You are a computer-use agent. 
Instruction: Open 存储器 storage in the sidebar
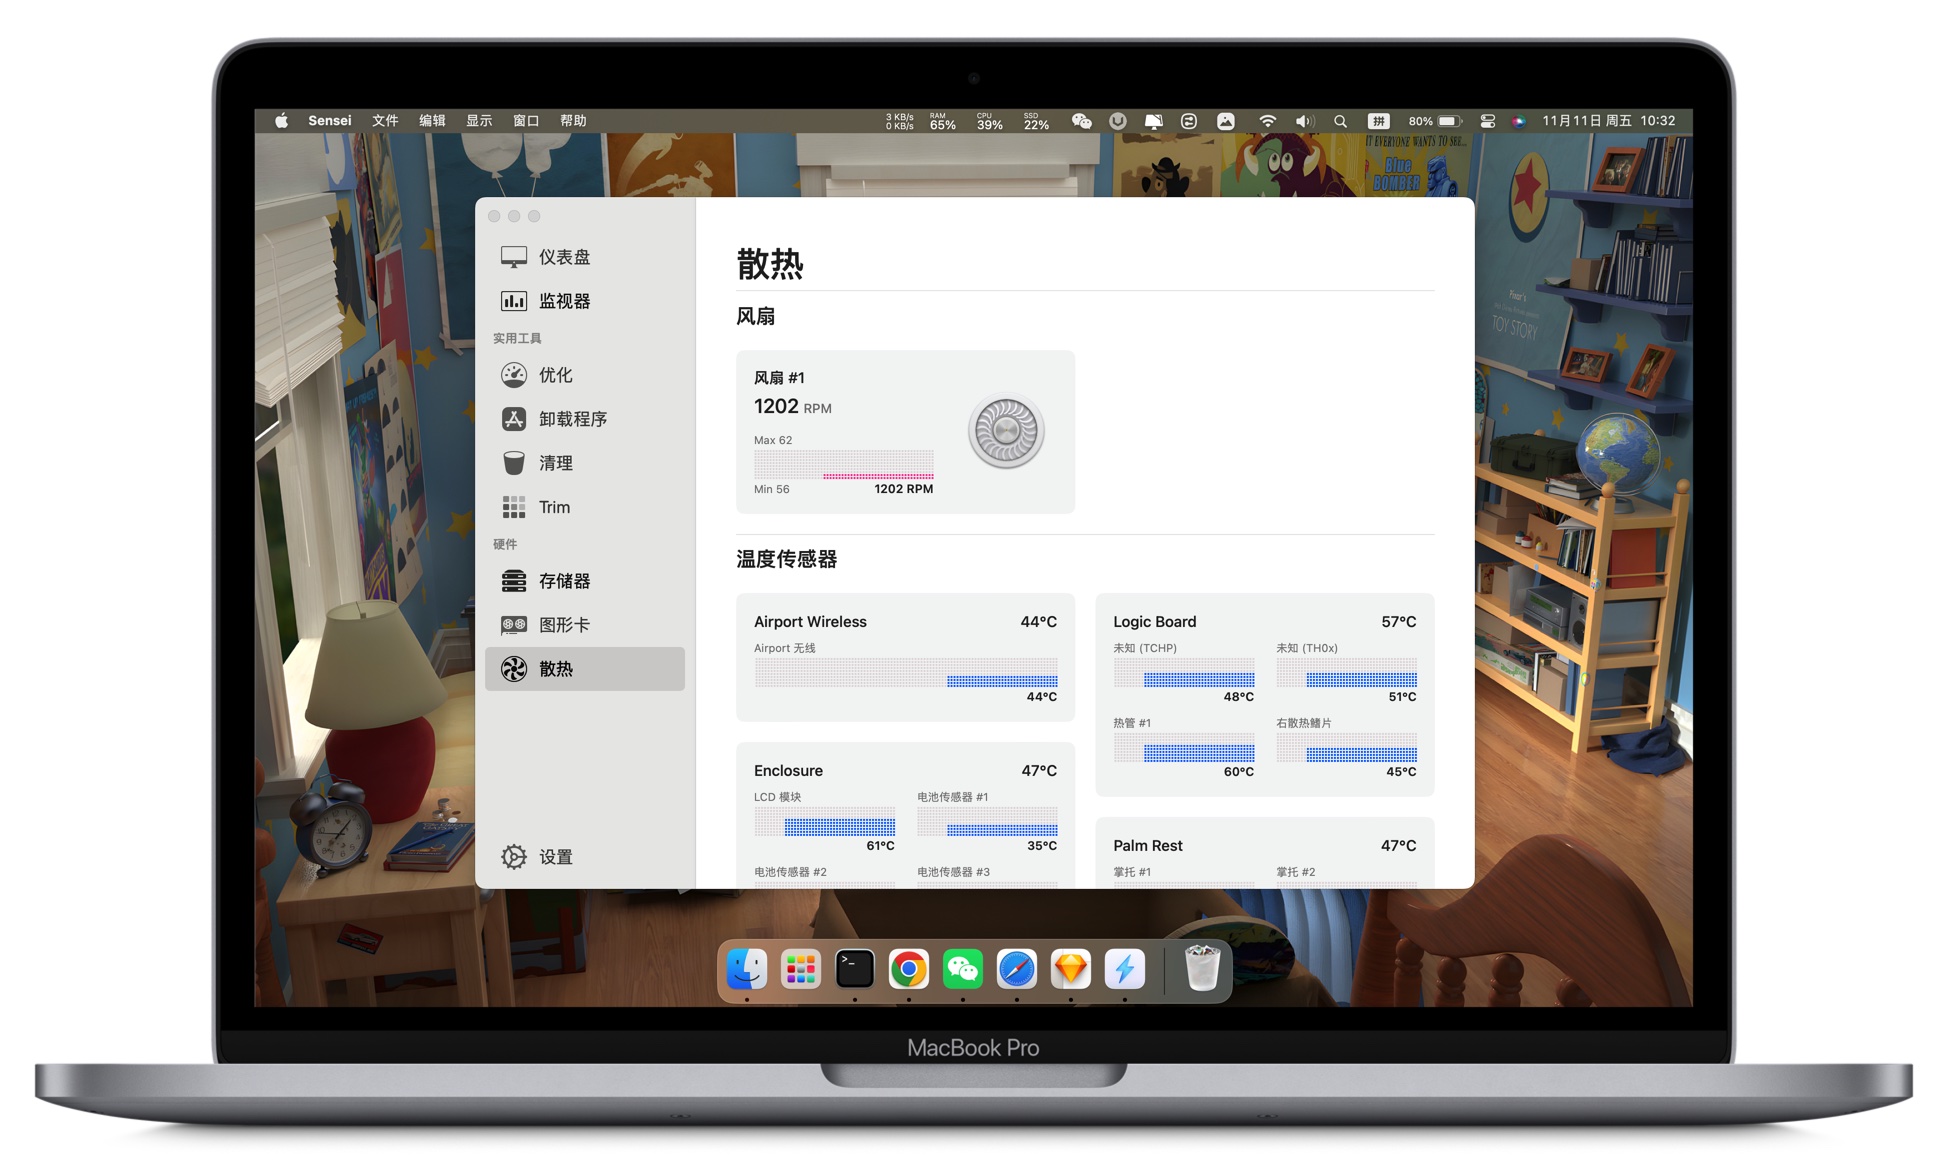tap(585, 581)
